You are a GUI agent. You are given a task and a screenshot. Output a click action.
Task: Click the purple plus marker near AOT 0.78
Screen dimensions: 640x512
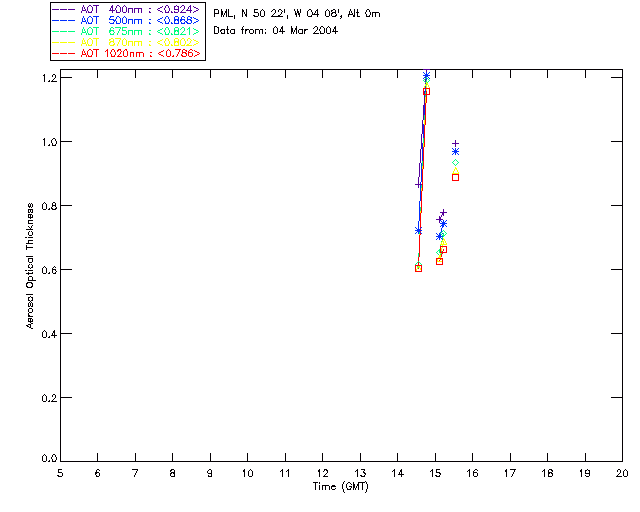click(444, 213)
